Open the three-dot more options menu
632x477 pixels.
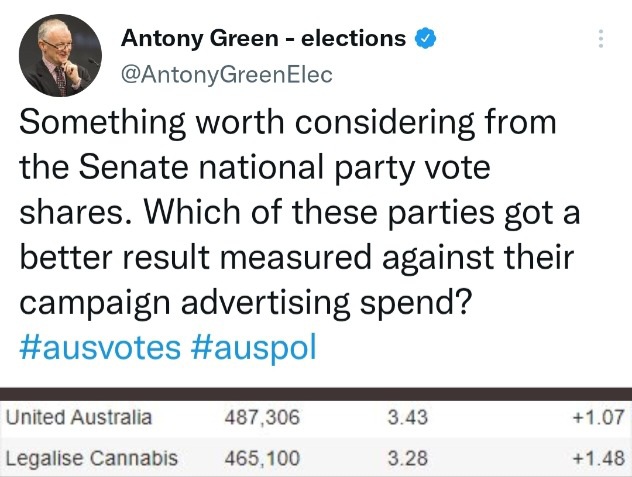[x=600, y=39]
